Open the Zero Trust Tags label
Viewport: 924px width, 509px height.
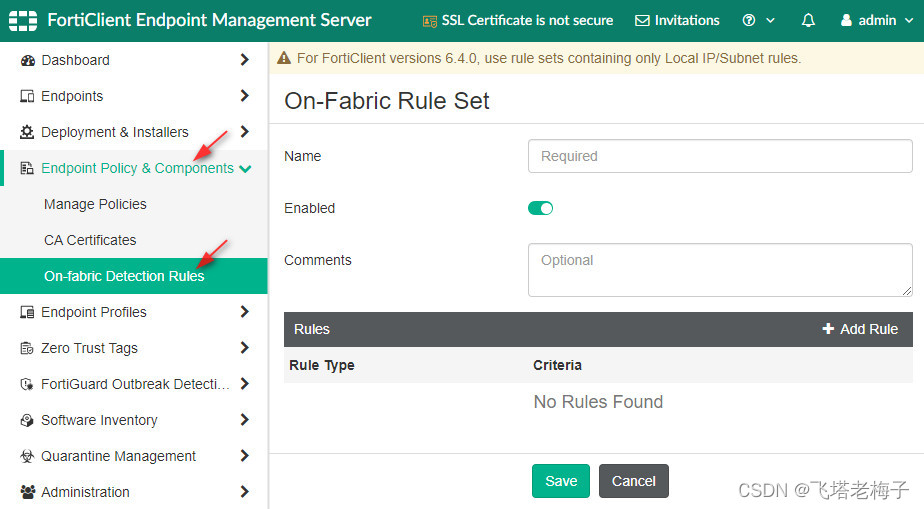click(x=89, y=348)
